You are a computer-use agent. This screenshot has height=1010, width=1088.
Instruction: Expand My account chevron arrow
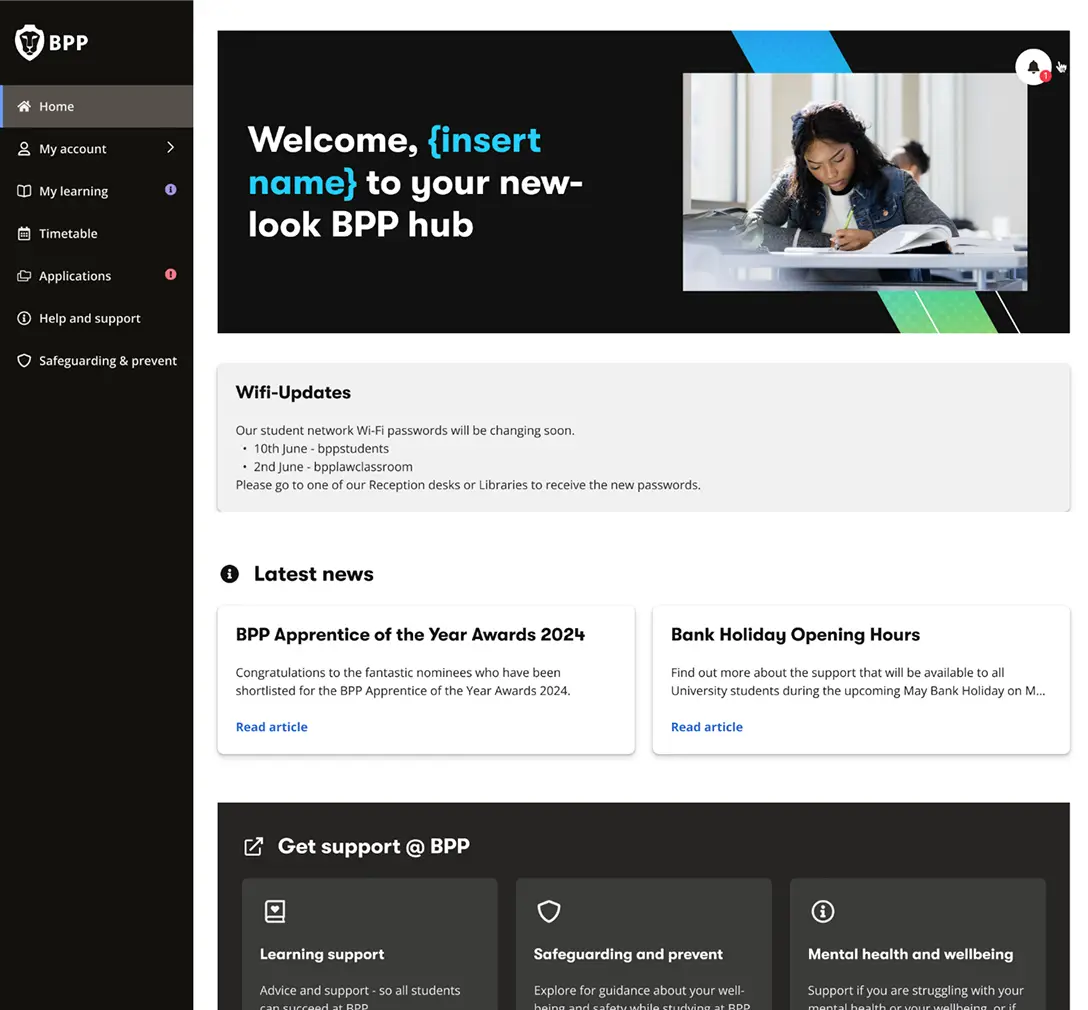[x=171, y=148]
